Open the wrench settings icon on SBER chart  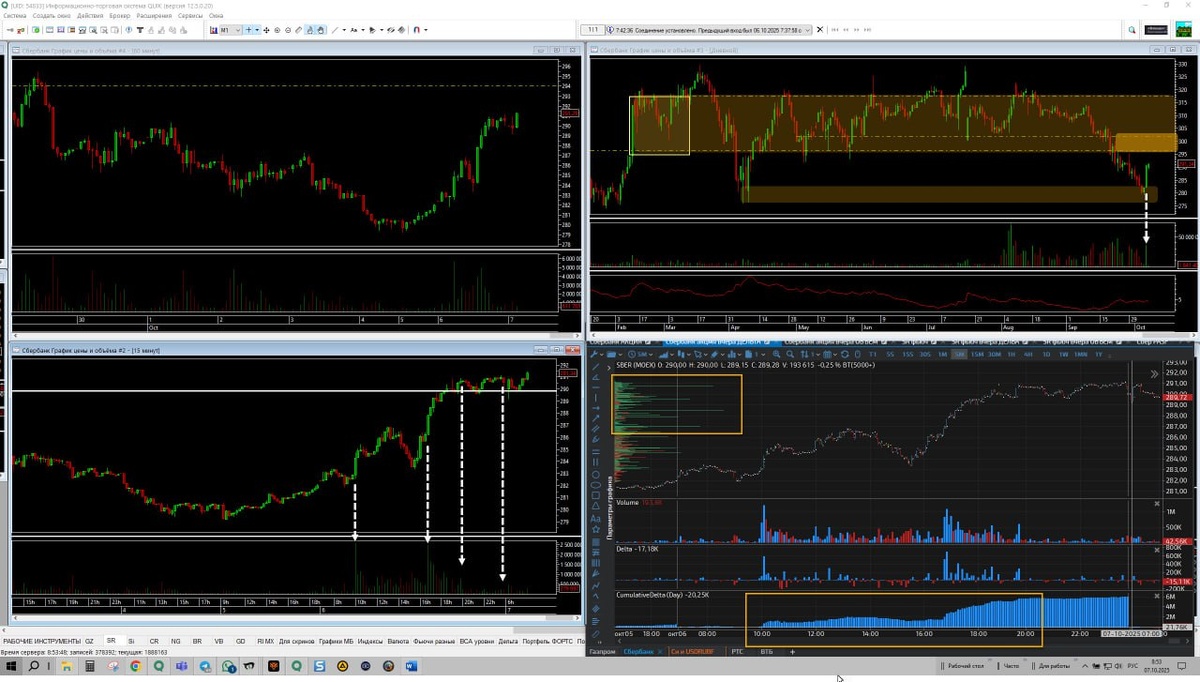593,354
